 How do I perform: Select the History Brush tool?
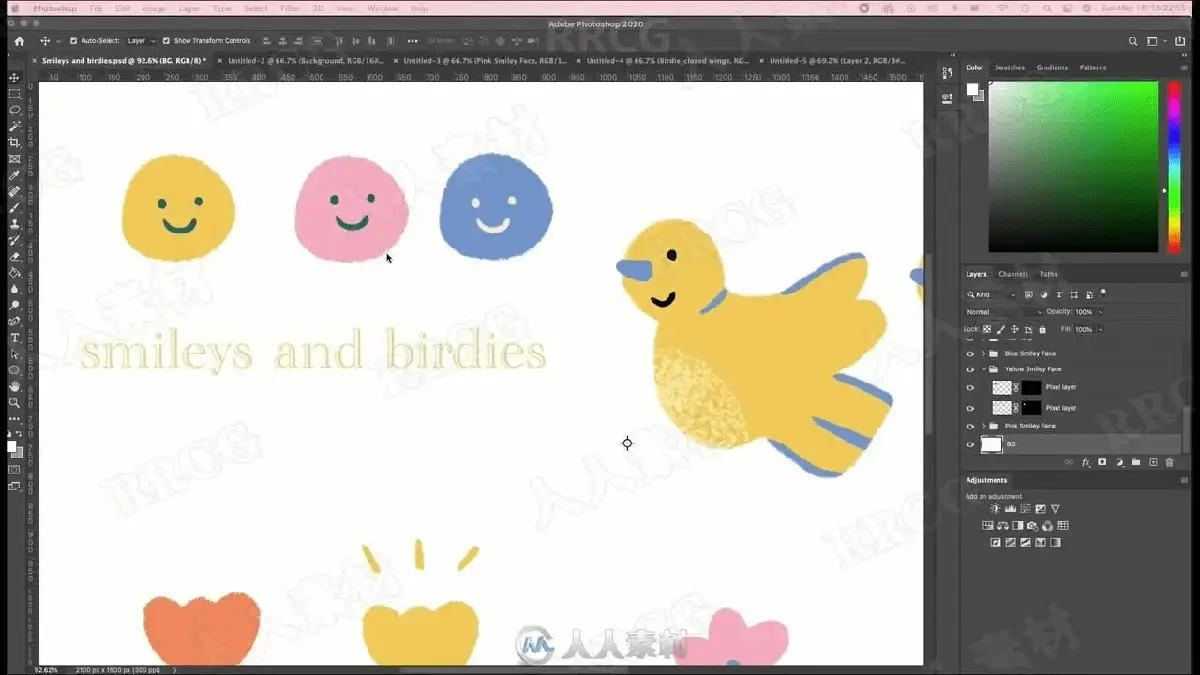(14, 240)
